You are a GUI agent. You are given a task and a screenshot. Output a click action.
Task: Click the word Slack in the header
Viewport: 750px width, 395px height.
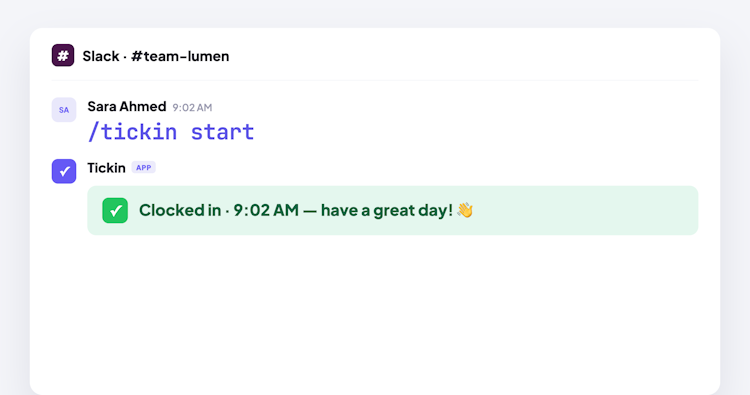coord(100,56)
